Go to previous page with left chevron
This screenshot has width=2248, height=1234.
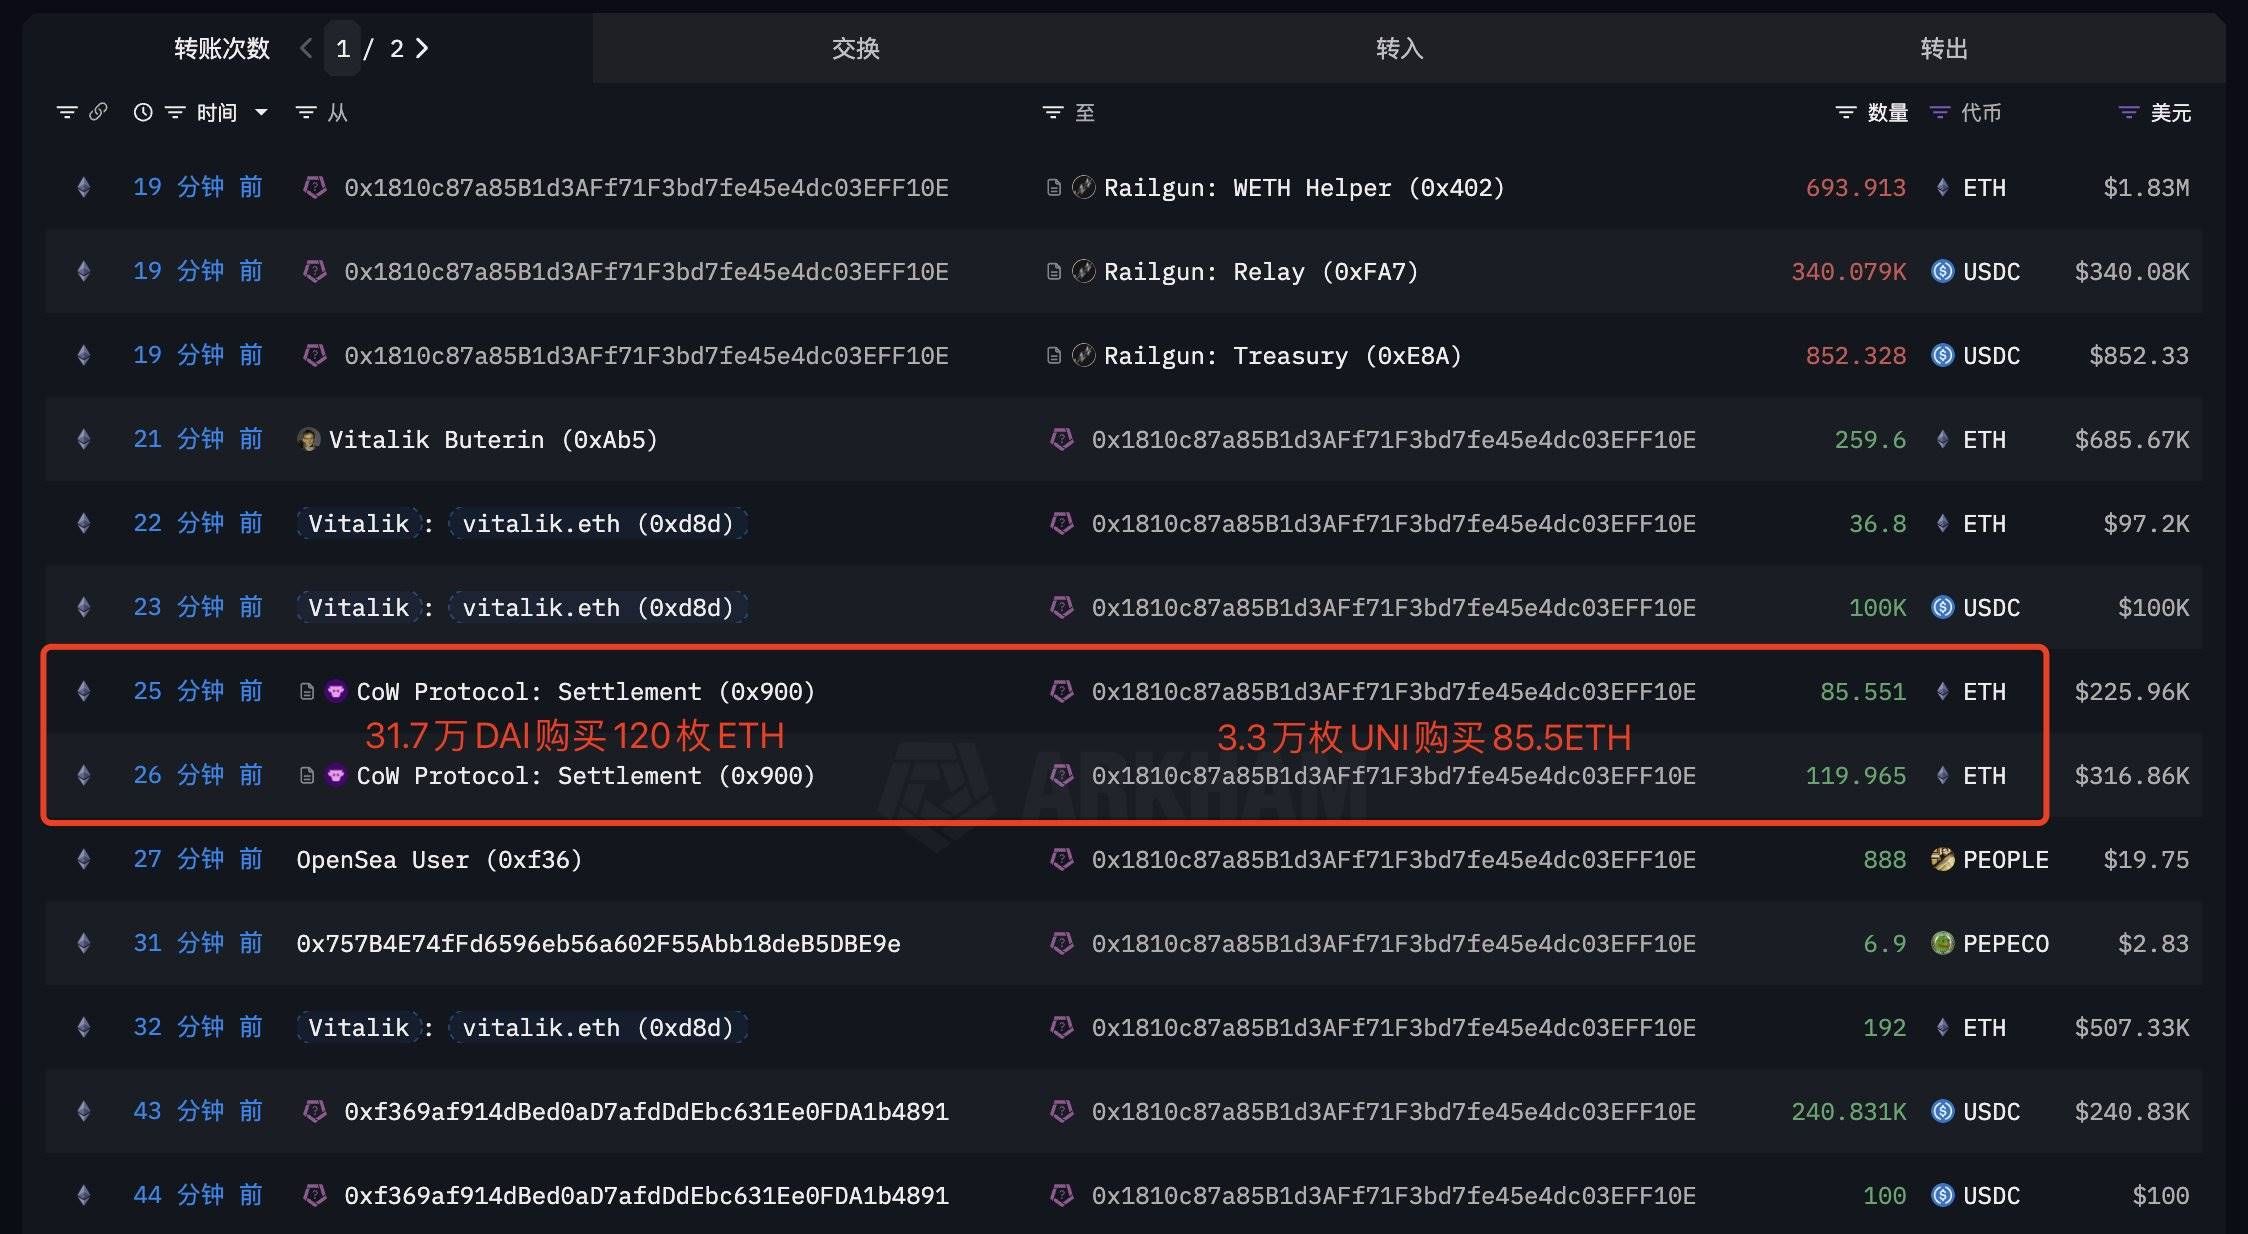click(306, 48)
